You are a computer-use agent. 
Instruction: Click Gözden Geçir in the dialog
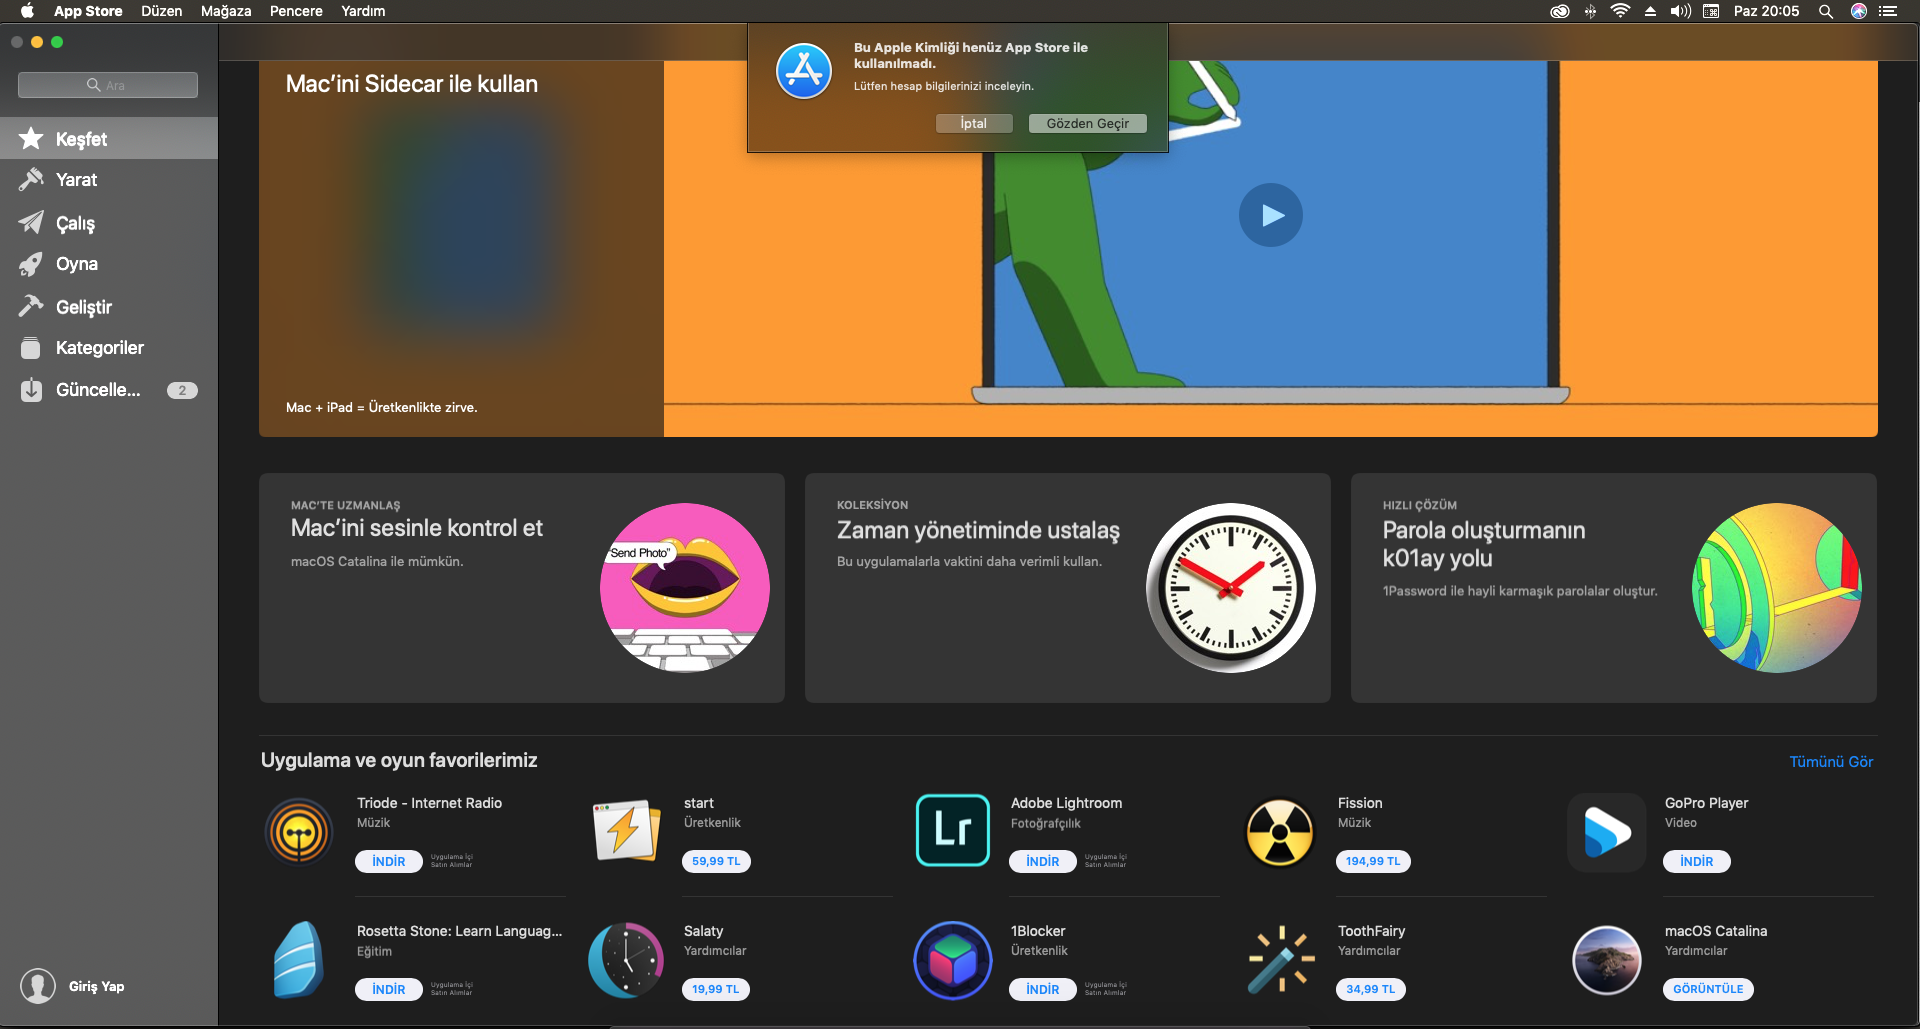point(1088,123)
